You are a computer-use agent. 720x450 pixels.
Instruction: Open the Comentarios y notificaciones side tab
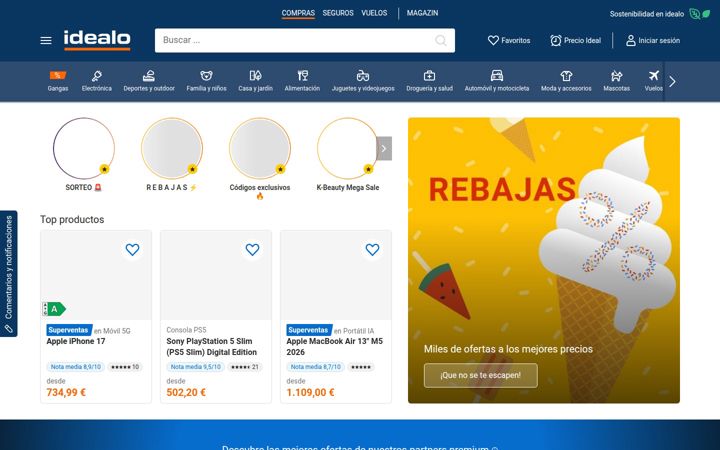[9, 274]
